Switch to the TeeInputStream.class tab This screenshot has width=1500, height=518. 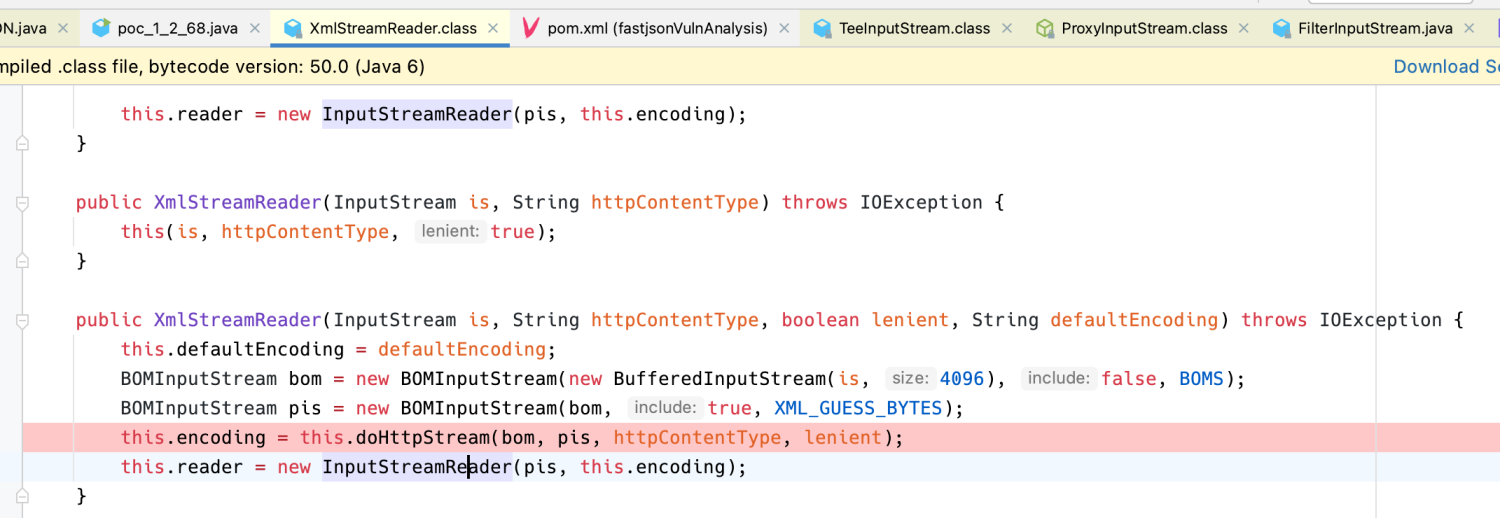tap(915, 28)
